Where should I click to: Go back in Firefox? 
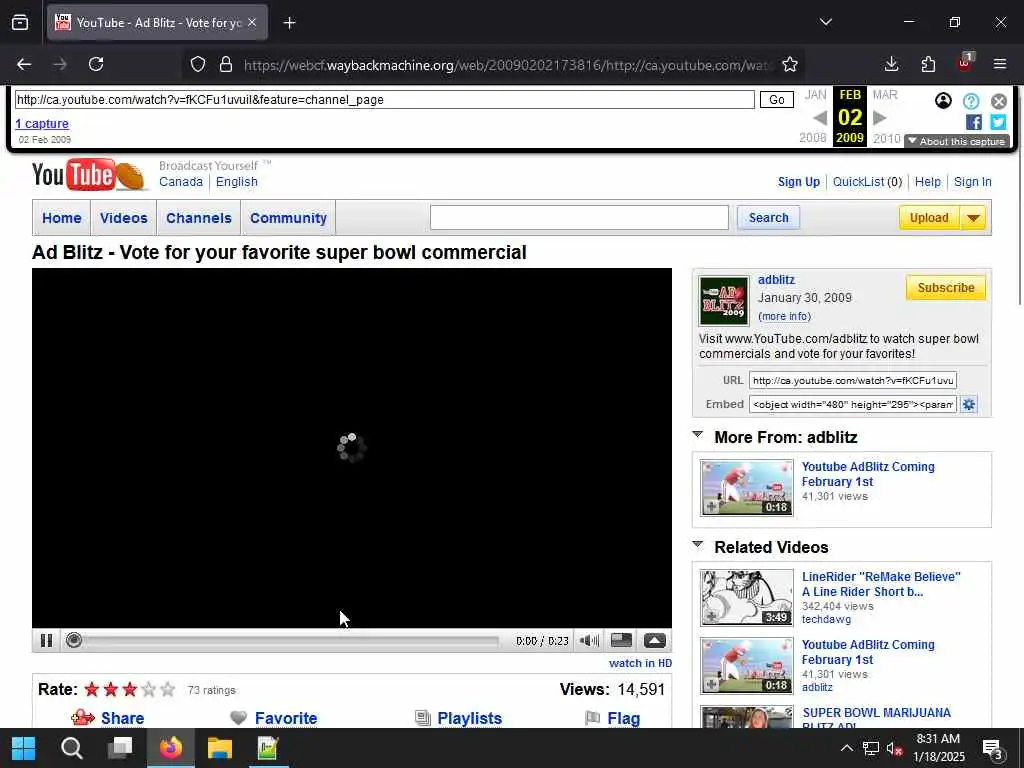pos(24,64)
